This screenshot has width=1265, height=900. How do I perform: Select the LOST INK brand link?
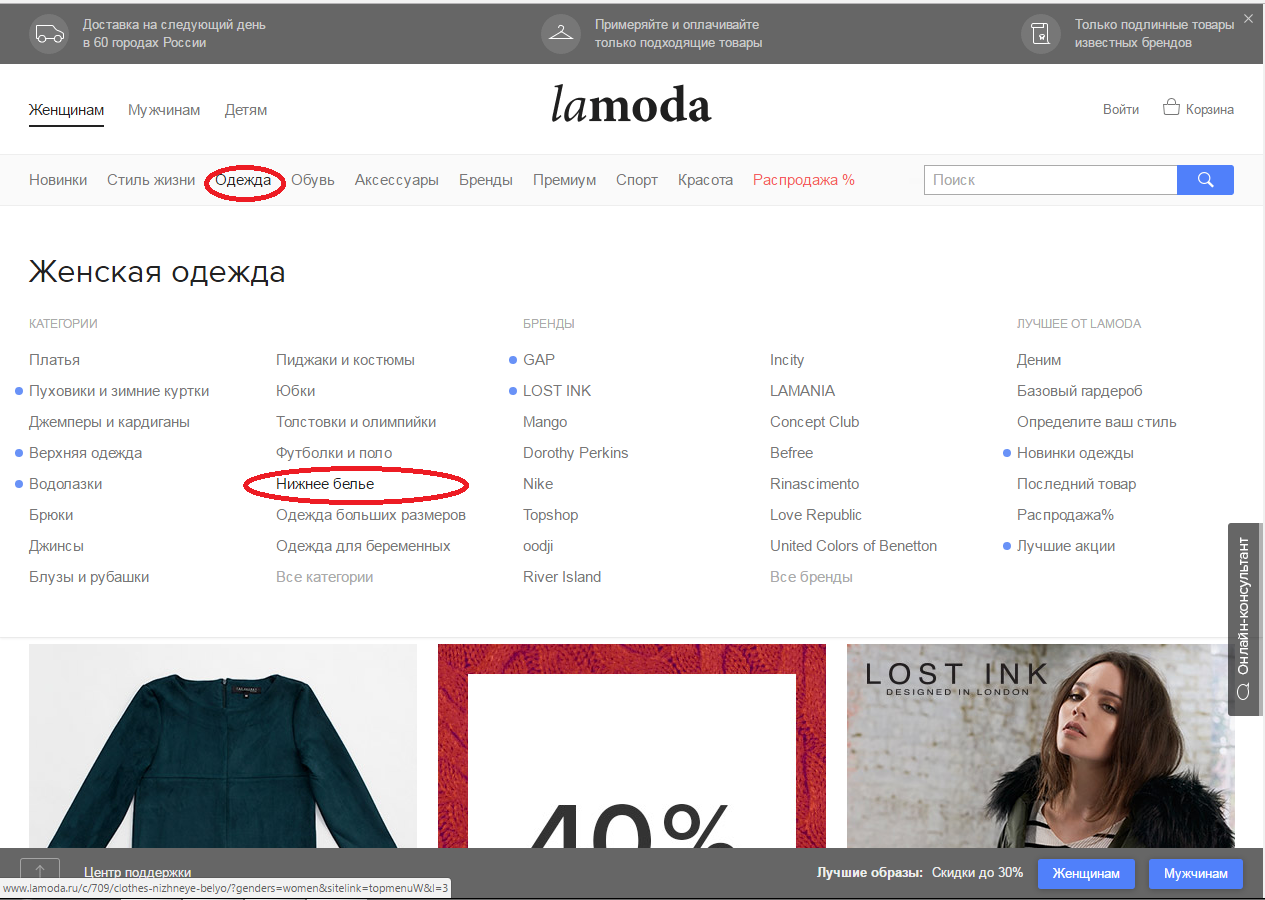click(557, 391)
